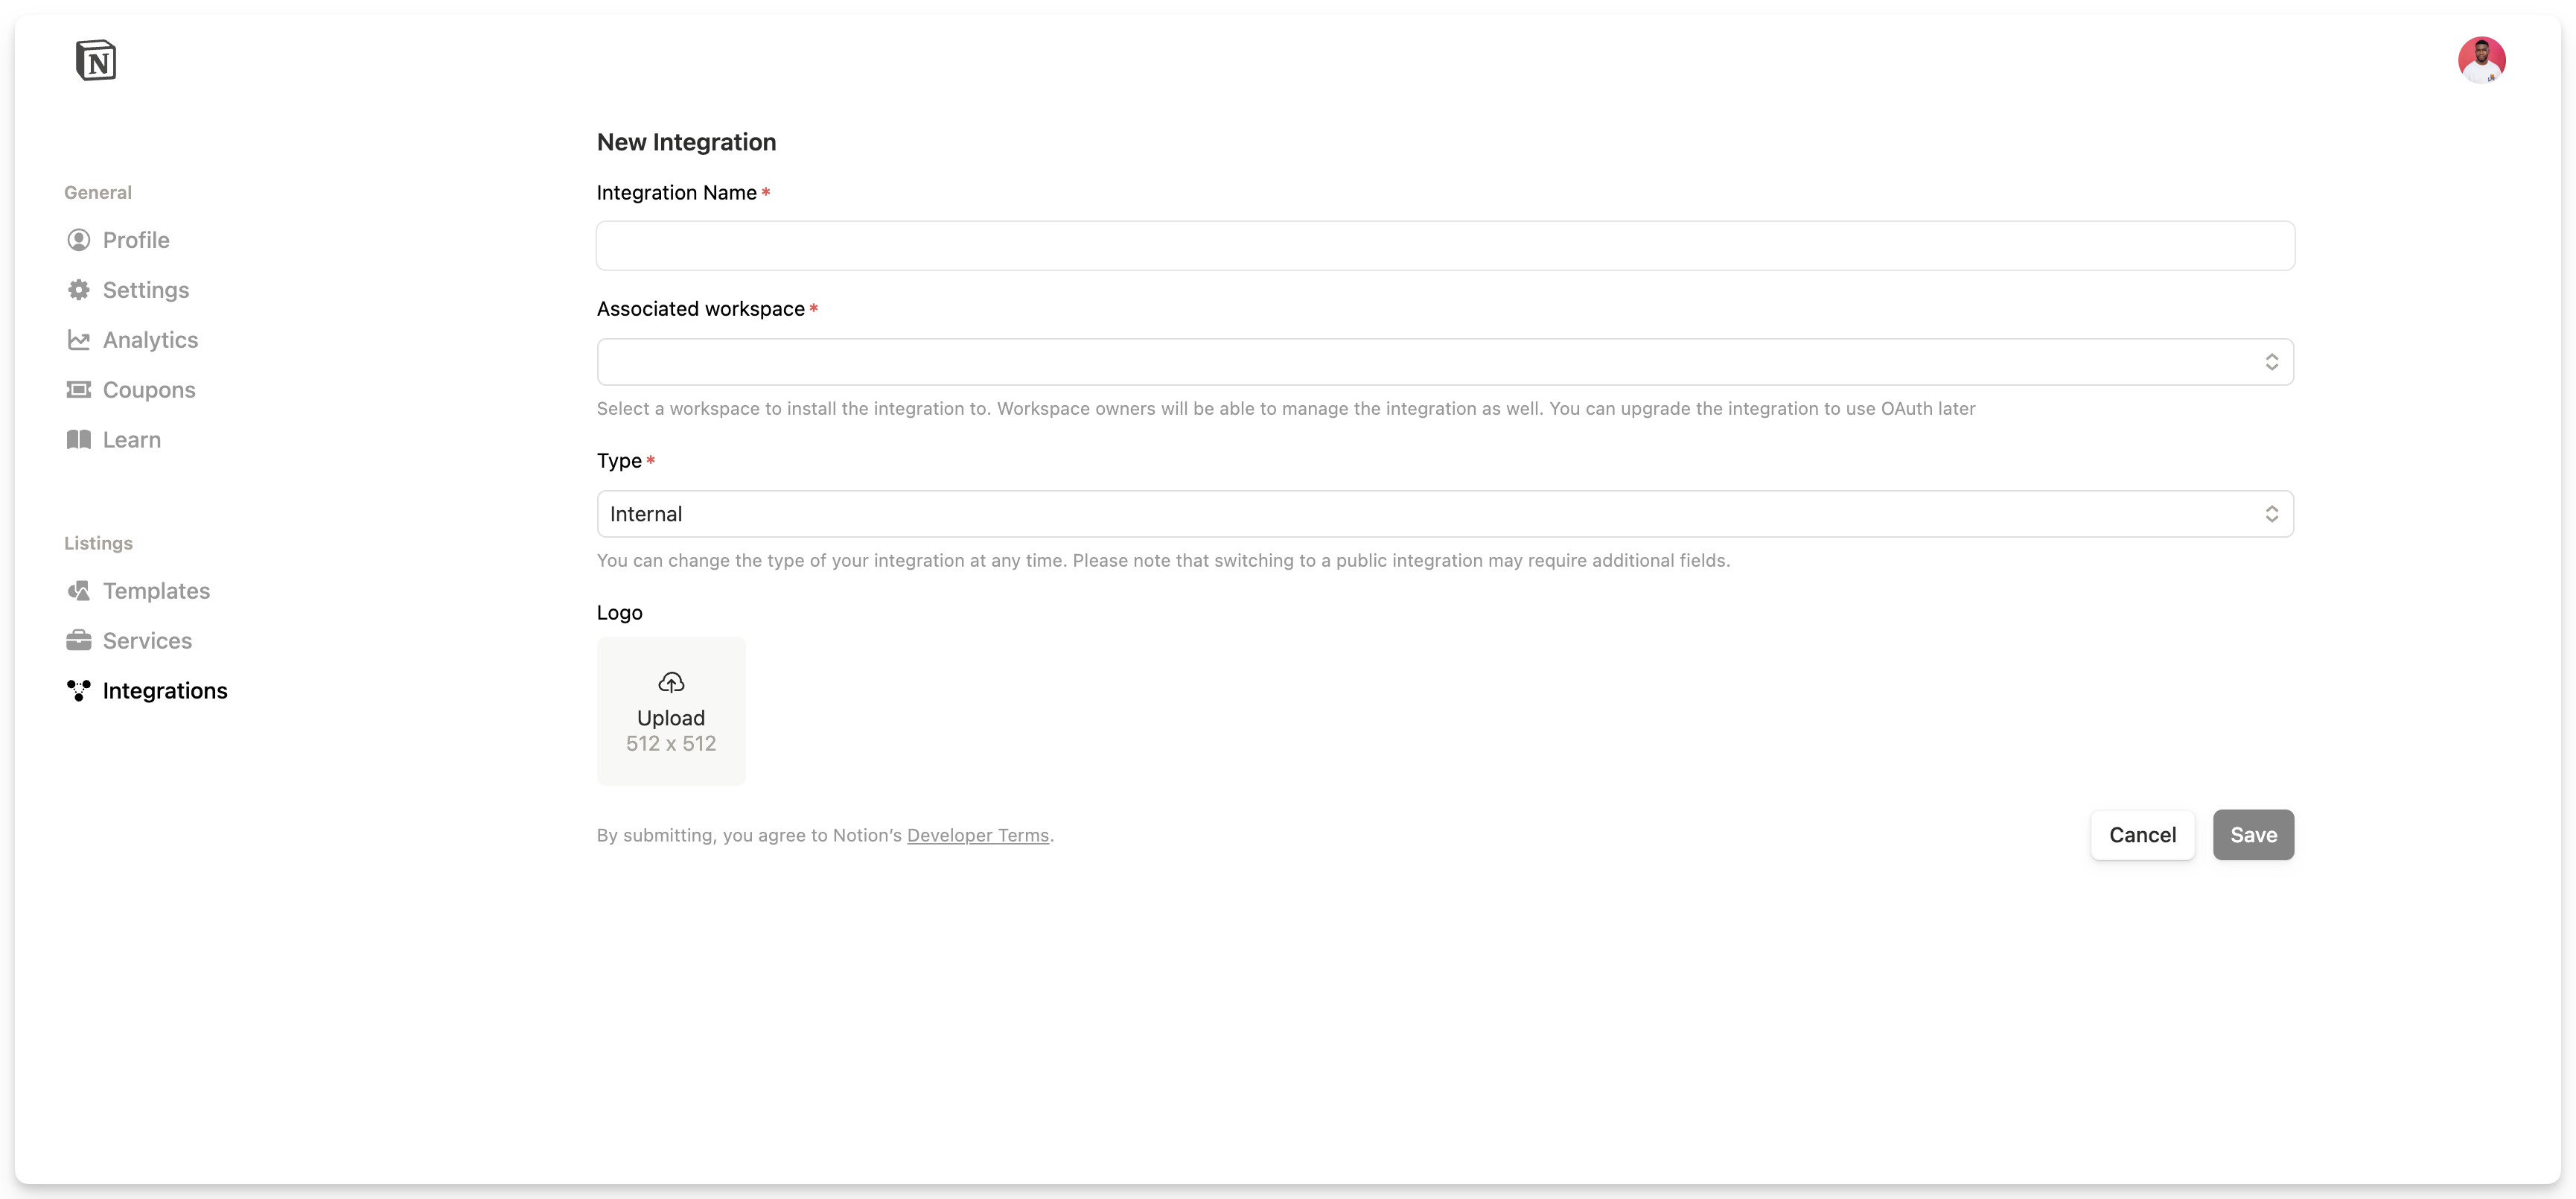The height and width of the screenshot is (1199, 2576).
Task: Cancel the new integration form
Action: [x=2142, y=835]
